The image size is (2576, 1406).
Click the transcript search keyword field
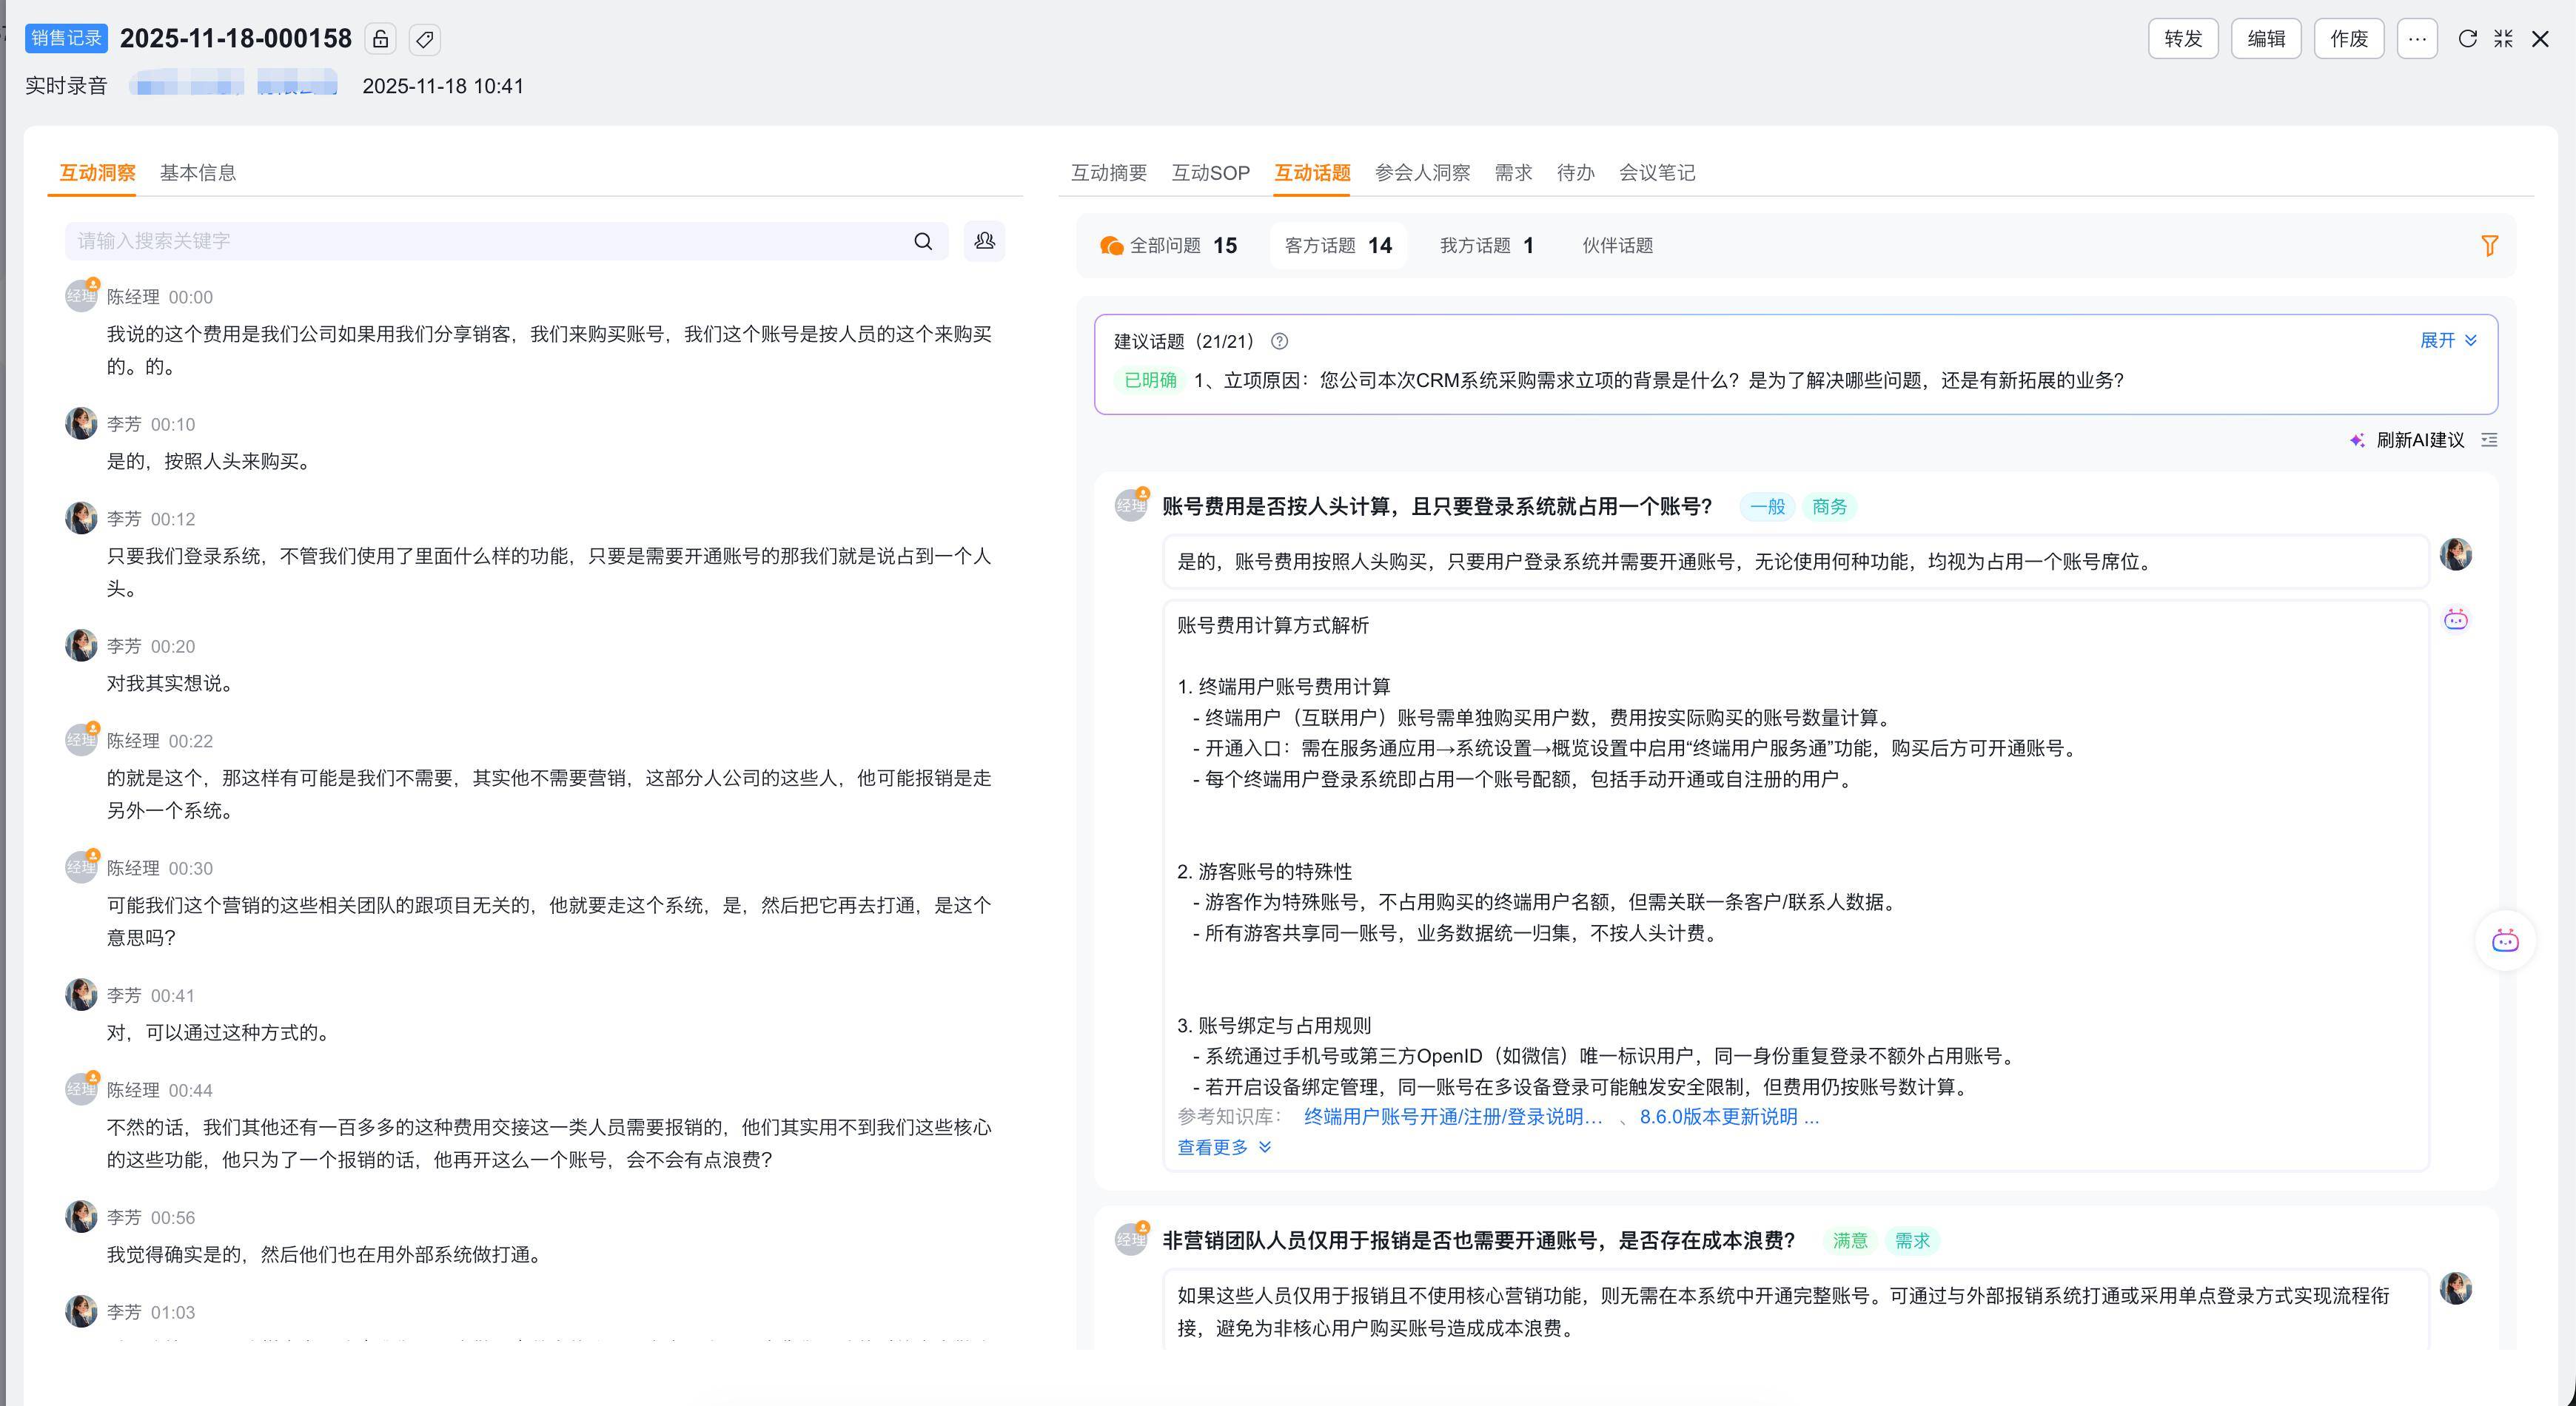(480, 241)
